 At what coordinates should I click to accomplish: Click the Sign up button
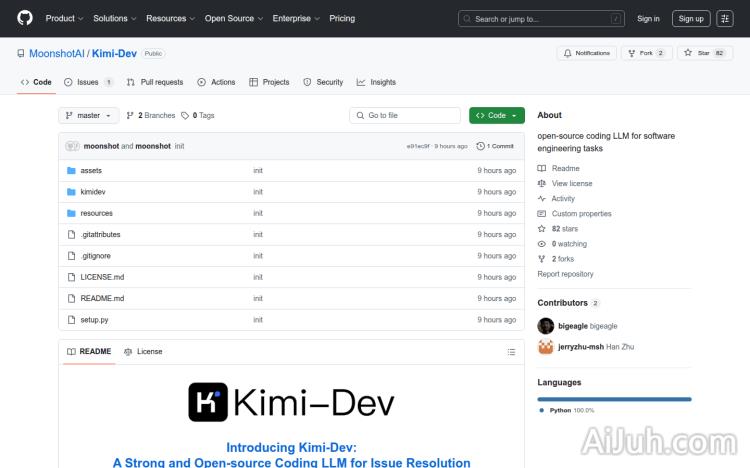[x=689, y=18]
